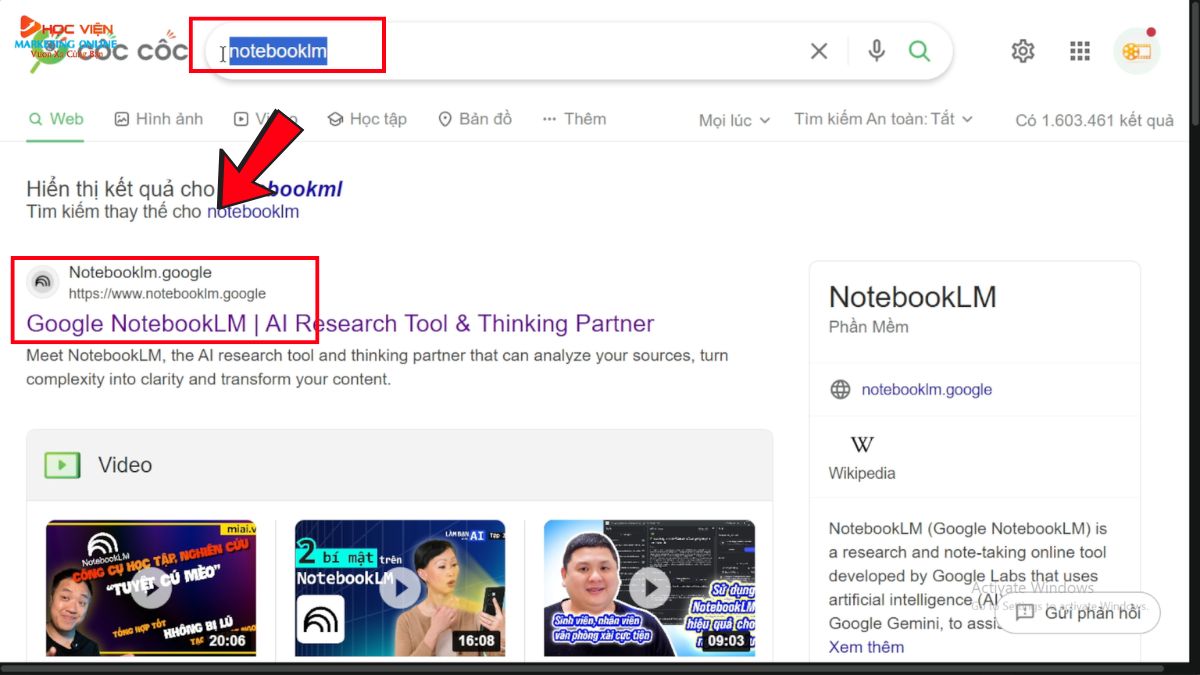Click the green magnifier search icon
Viewport: 1200px width, 675px height.
pos(919,51)
